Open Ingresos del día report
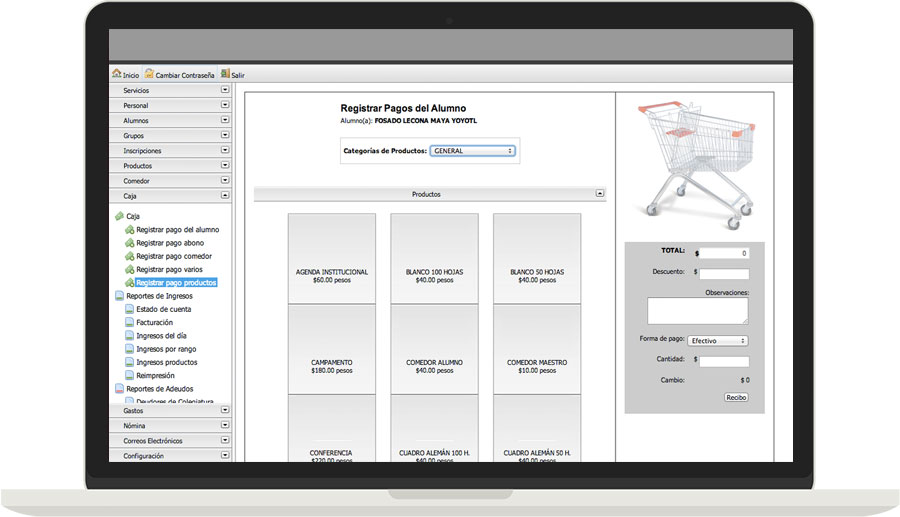The height and width of the screenshot is (517, 900). pos(161,335)
